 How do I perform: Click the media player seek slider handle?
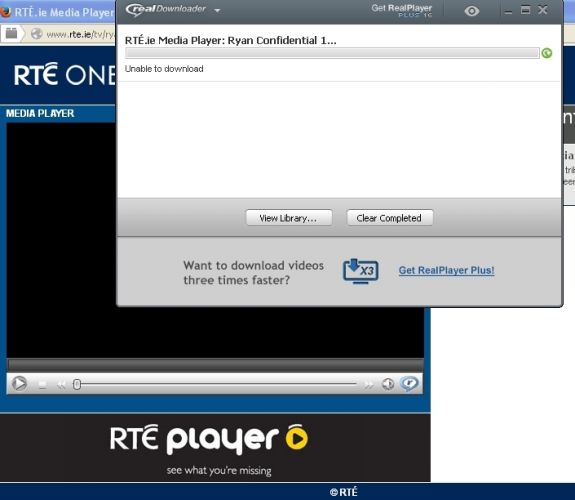point(77,384)
